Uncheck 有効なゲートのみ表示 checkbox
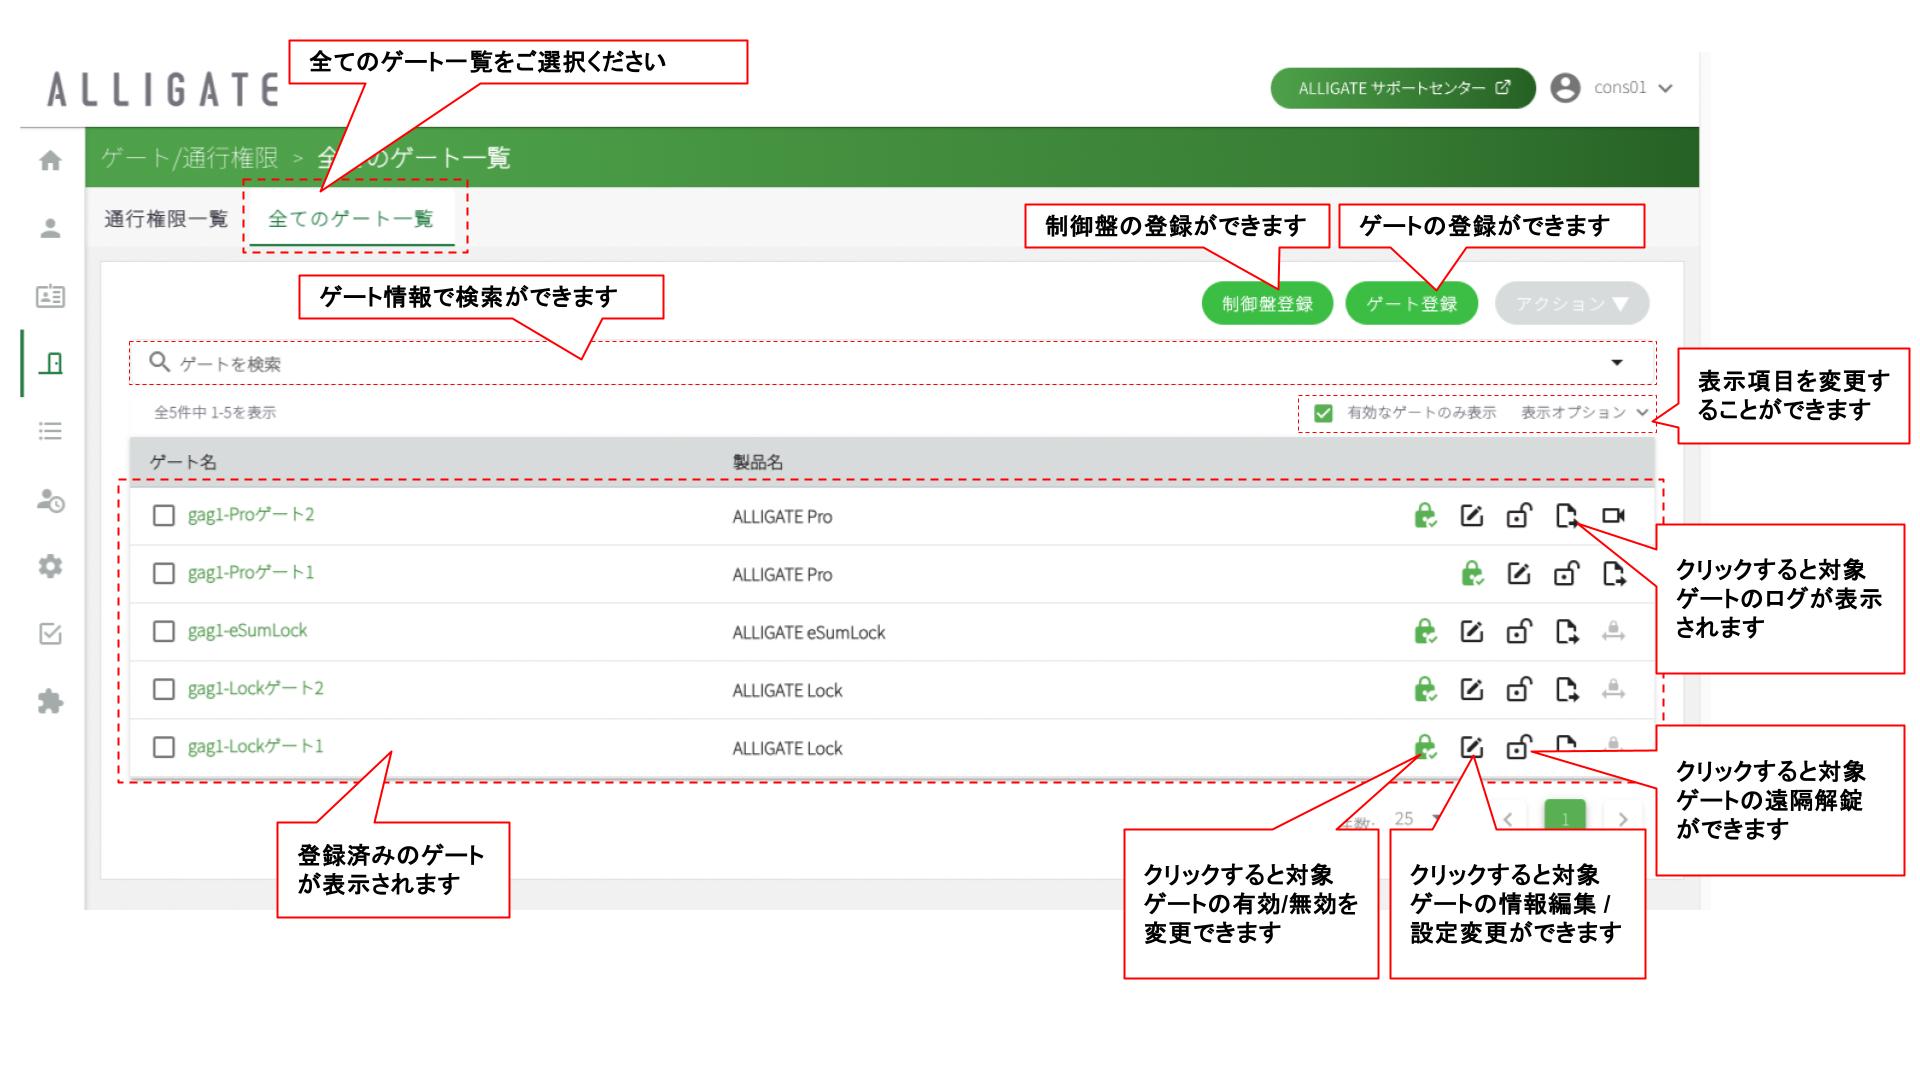Screen dimensions: 1920x1080 pos(1323,413)
